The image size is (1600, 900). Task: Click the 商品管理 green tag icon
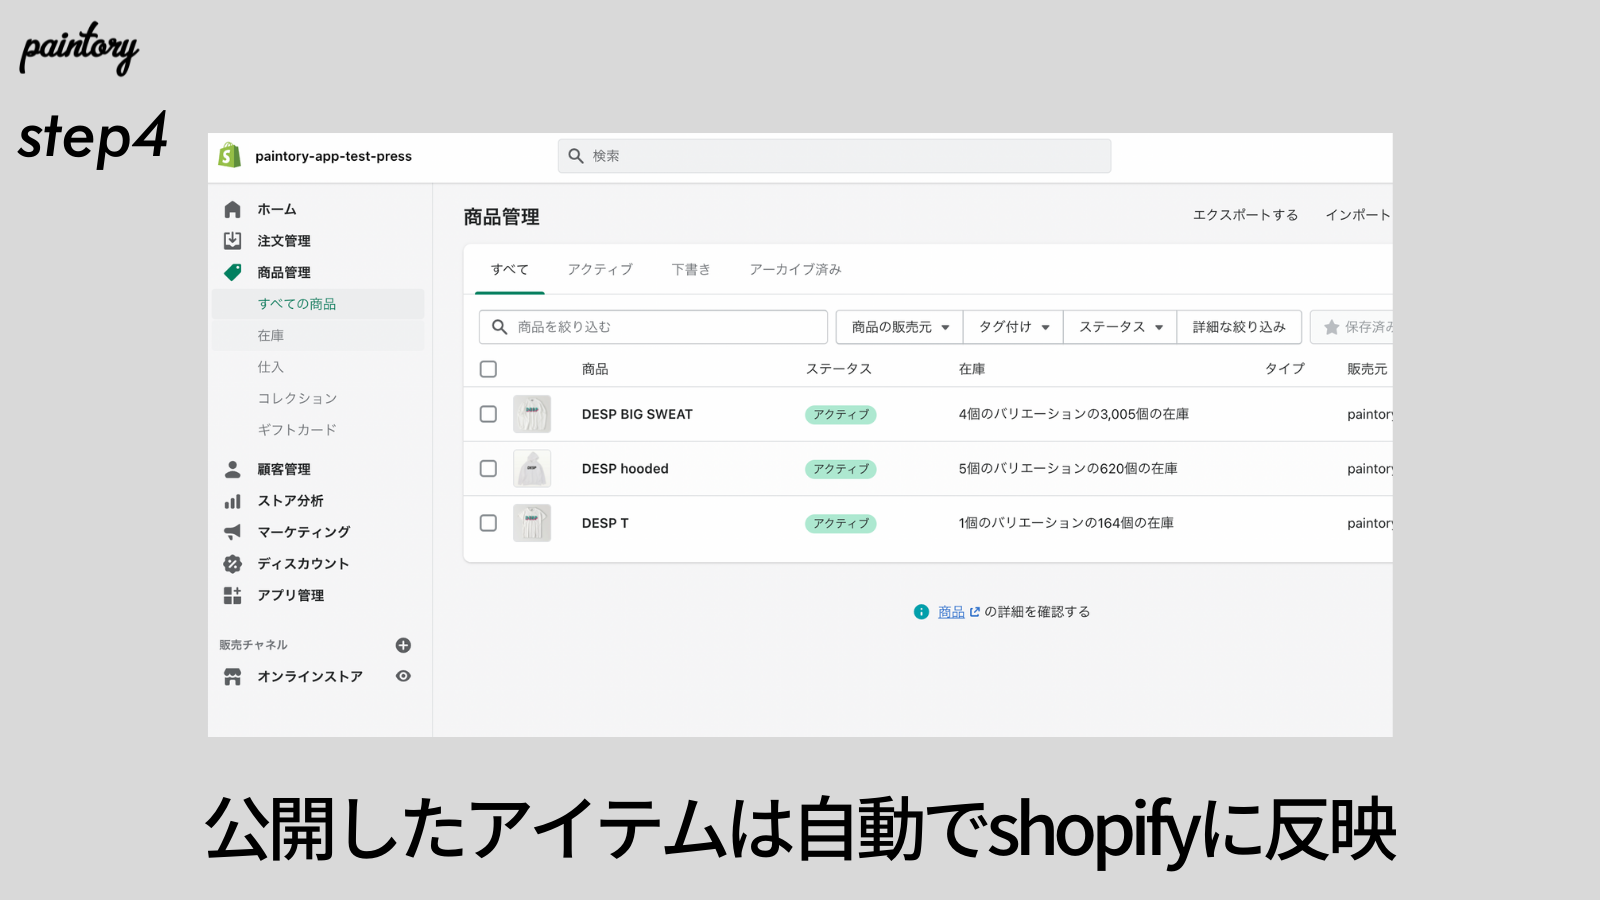point(232,272)
